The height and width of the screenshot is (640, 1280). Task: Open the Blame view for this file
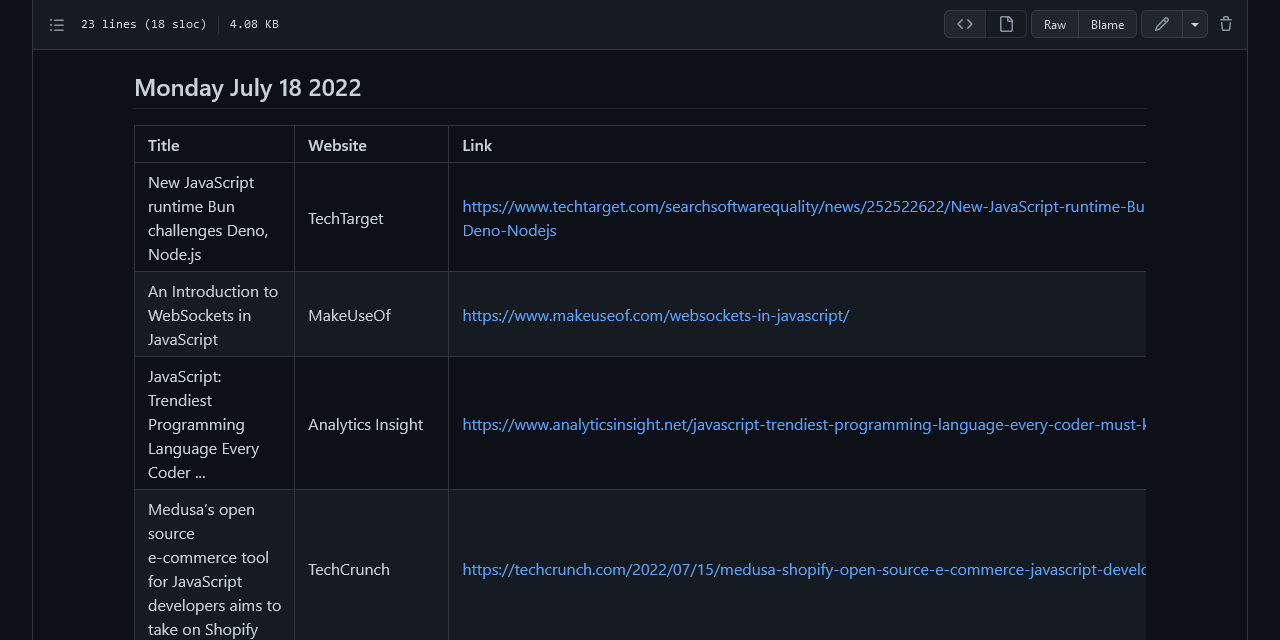(1107, 24)
